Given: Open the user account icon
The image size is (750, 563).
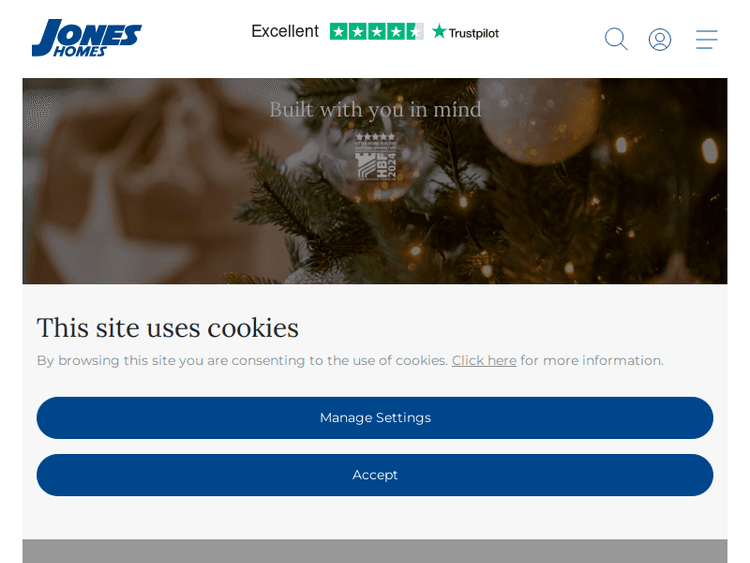Looking at the screenshot, I should (x=660, y=39).
